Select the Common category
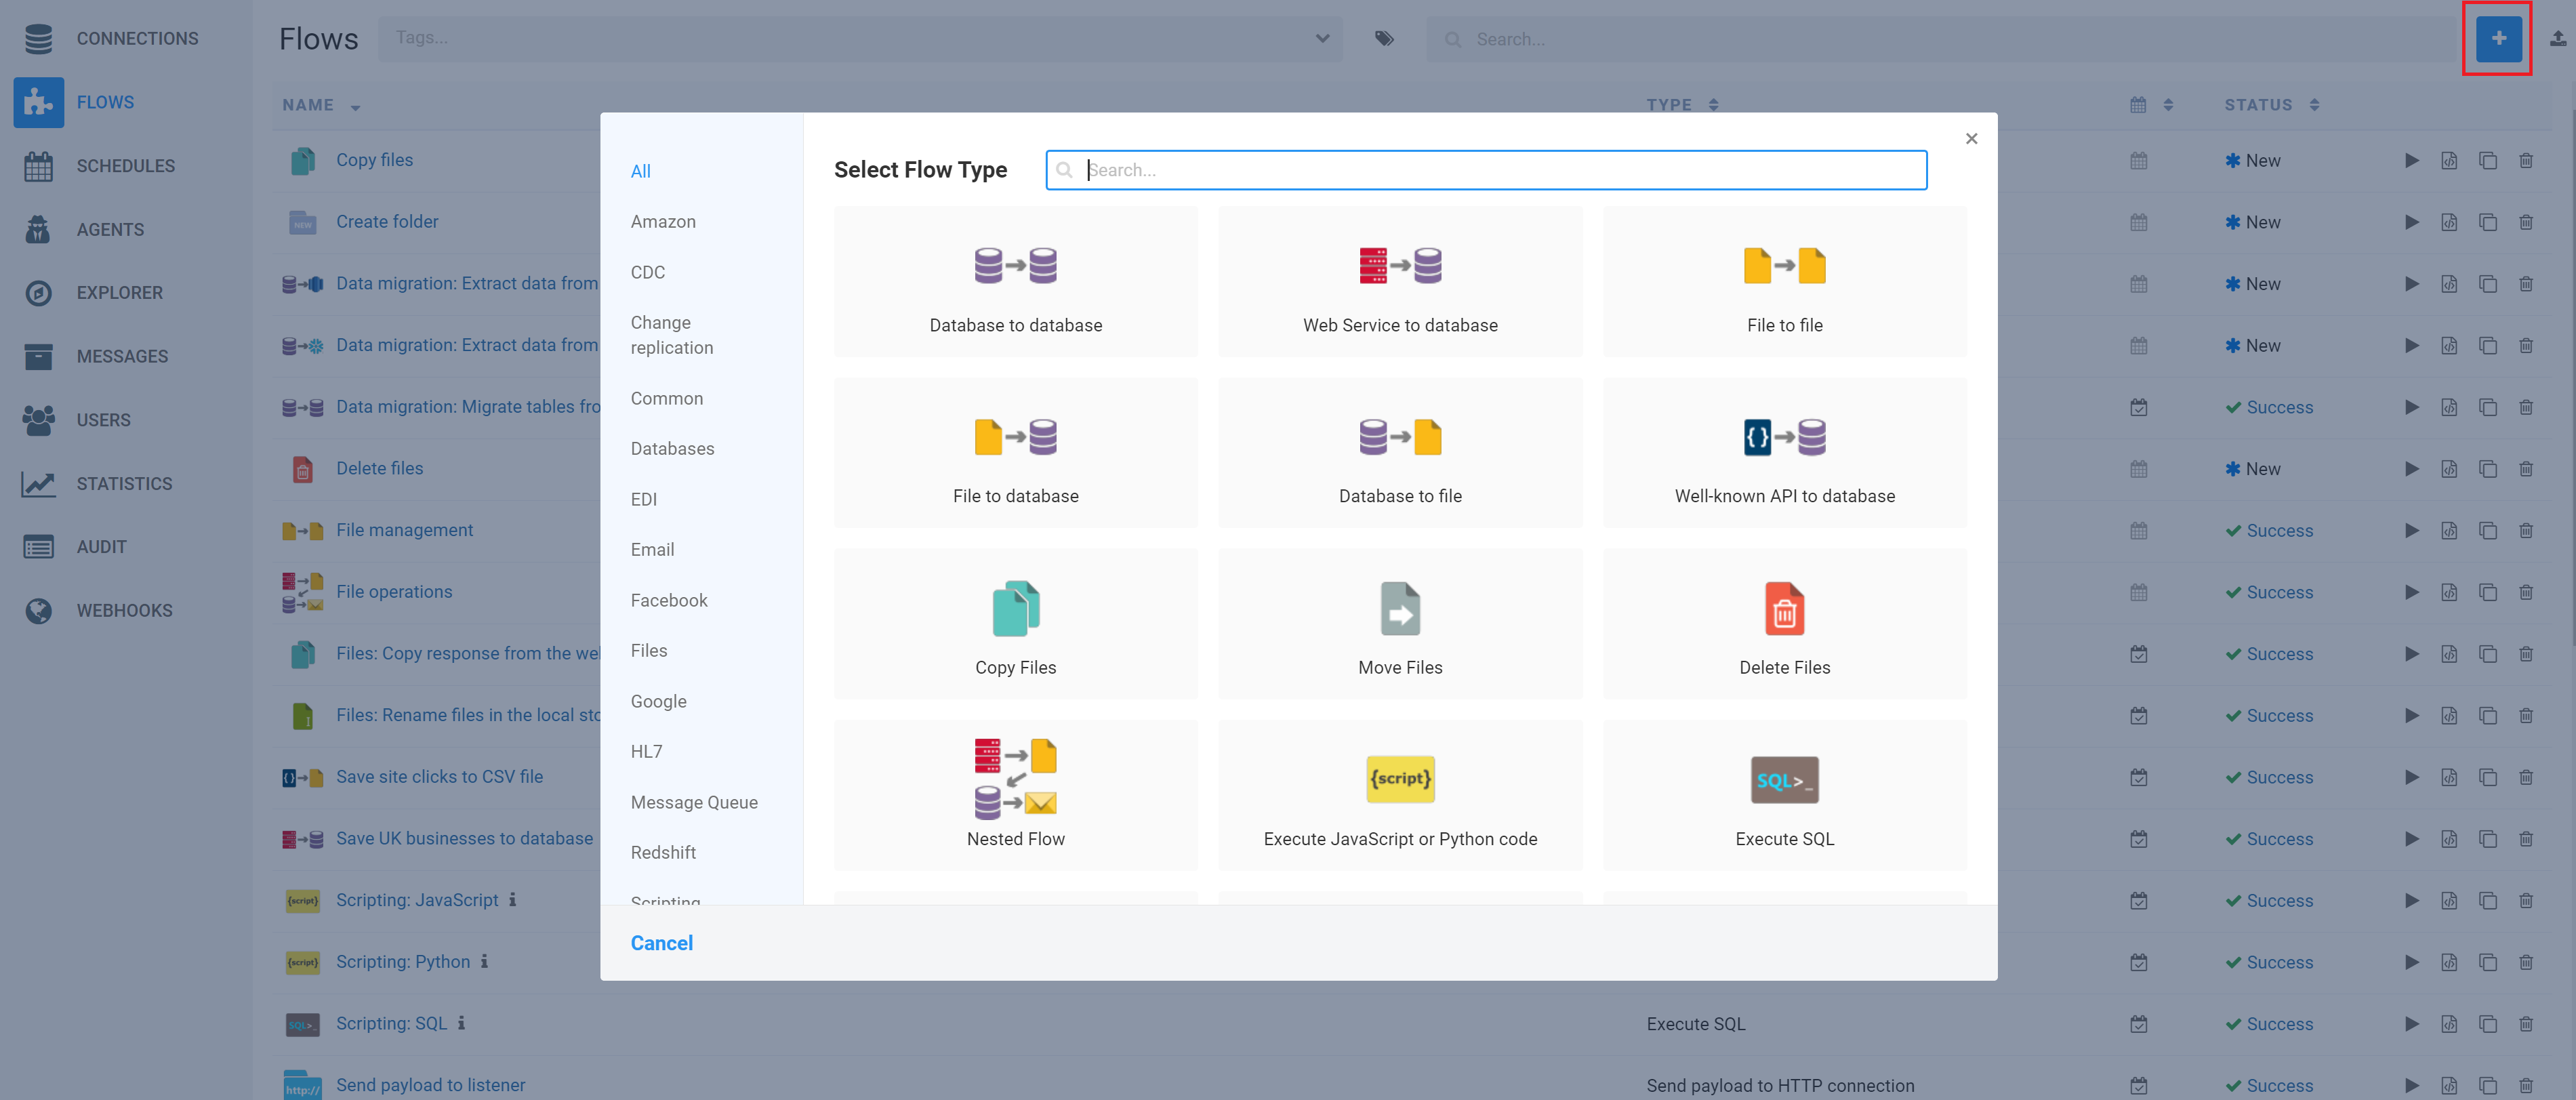This screenshot has width=2576, height=1100. click(666, 399)
